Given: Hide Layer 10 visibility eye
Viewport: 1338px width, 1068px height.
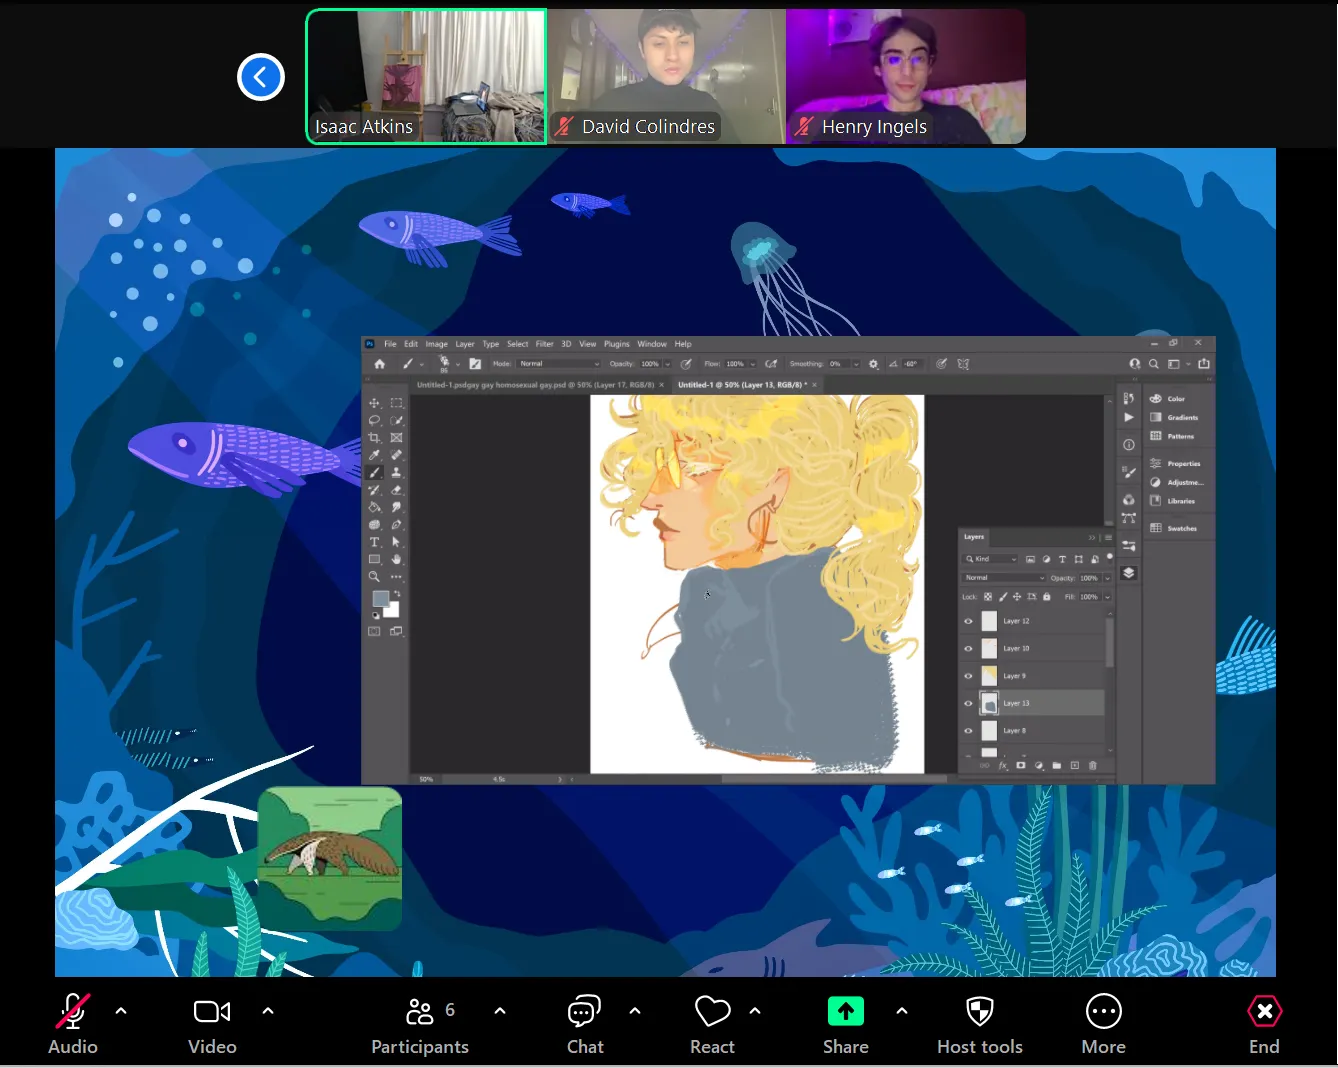Looking at the screenshot, I should coord(968,648).
